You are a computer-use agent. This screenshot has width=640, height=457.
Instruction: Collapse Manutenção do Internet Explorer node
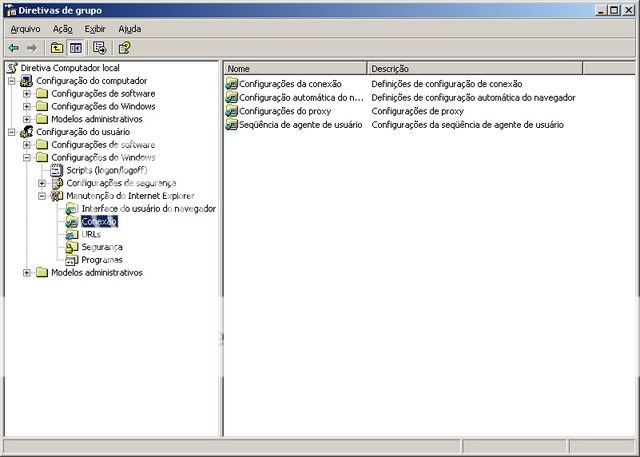coord(42,196)
